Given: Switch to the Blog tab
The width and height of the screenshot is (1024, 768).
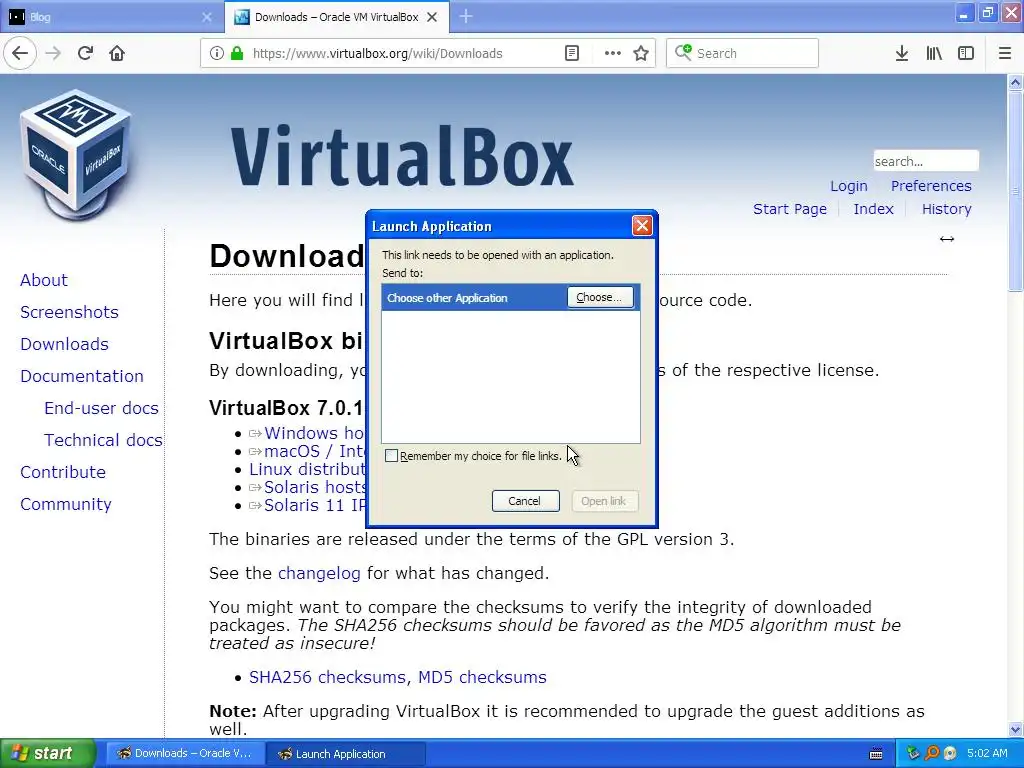Looking at the screenshot, I should (111, 17).
